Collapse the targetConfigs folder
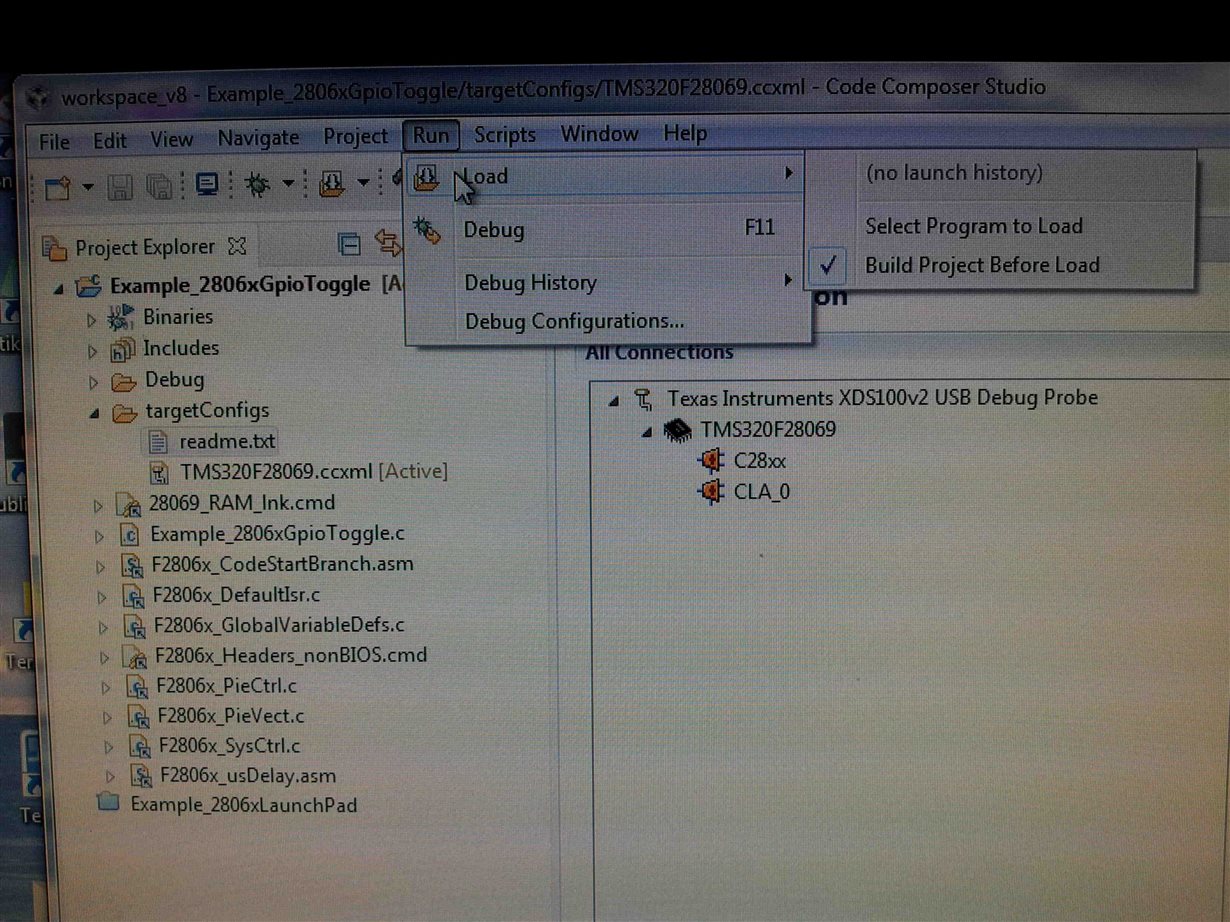Viewport: 1230px width, 922px height. click(x=94, y=413)
